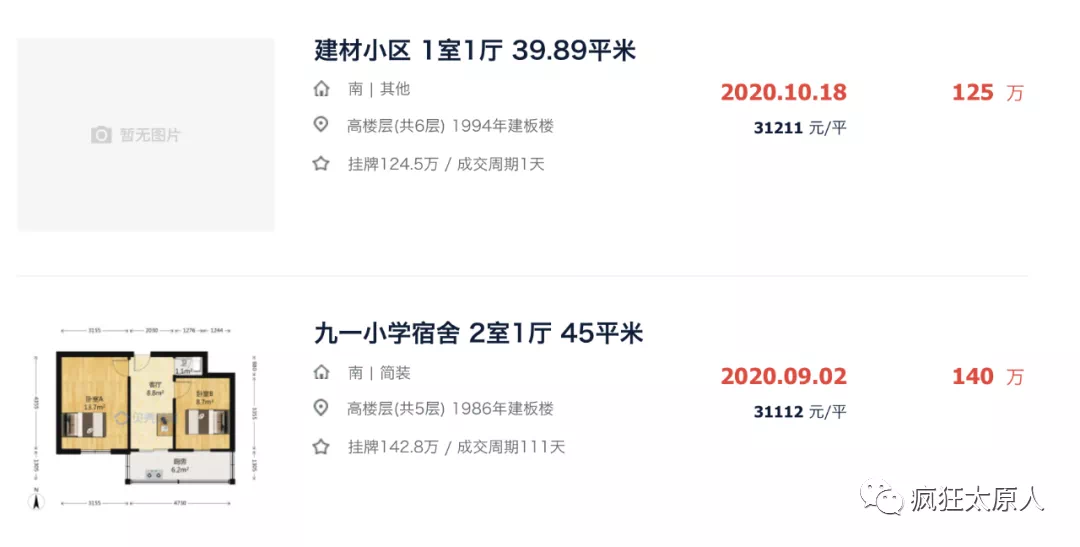
Task: Click star icon beside 挂牌124.5万
Action: coord(321,164)
